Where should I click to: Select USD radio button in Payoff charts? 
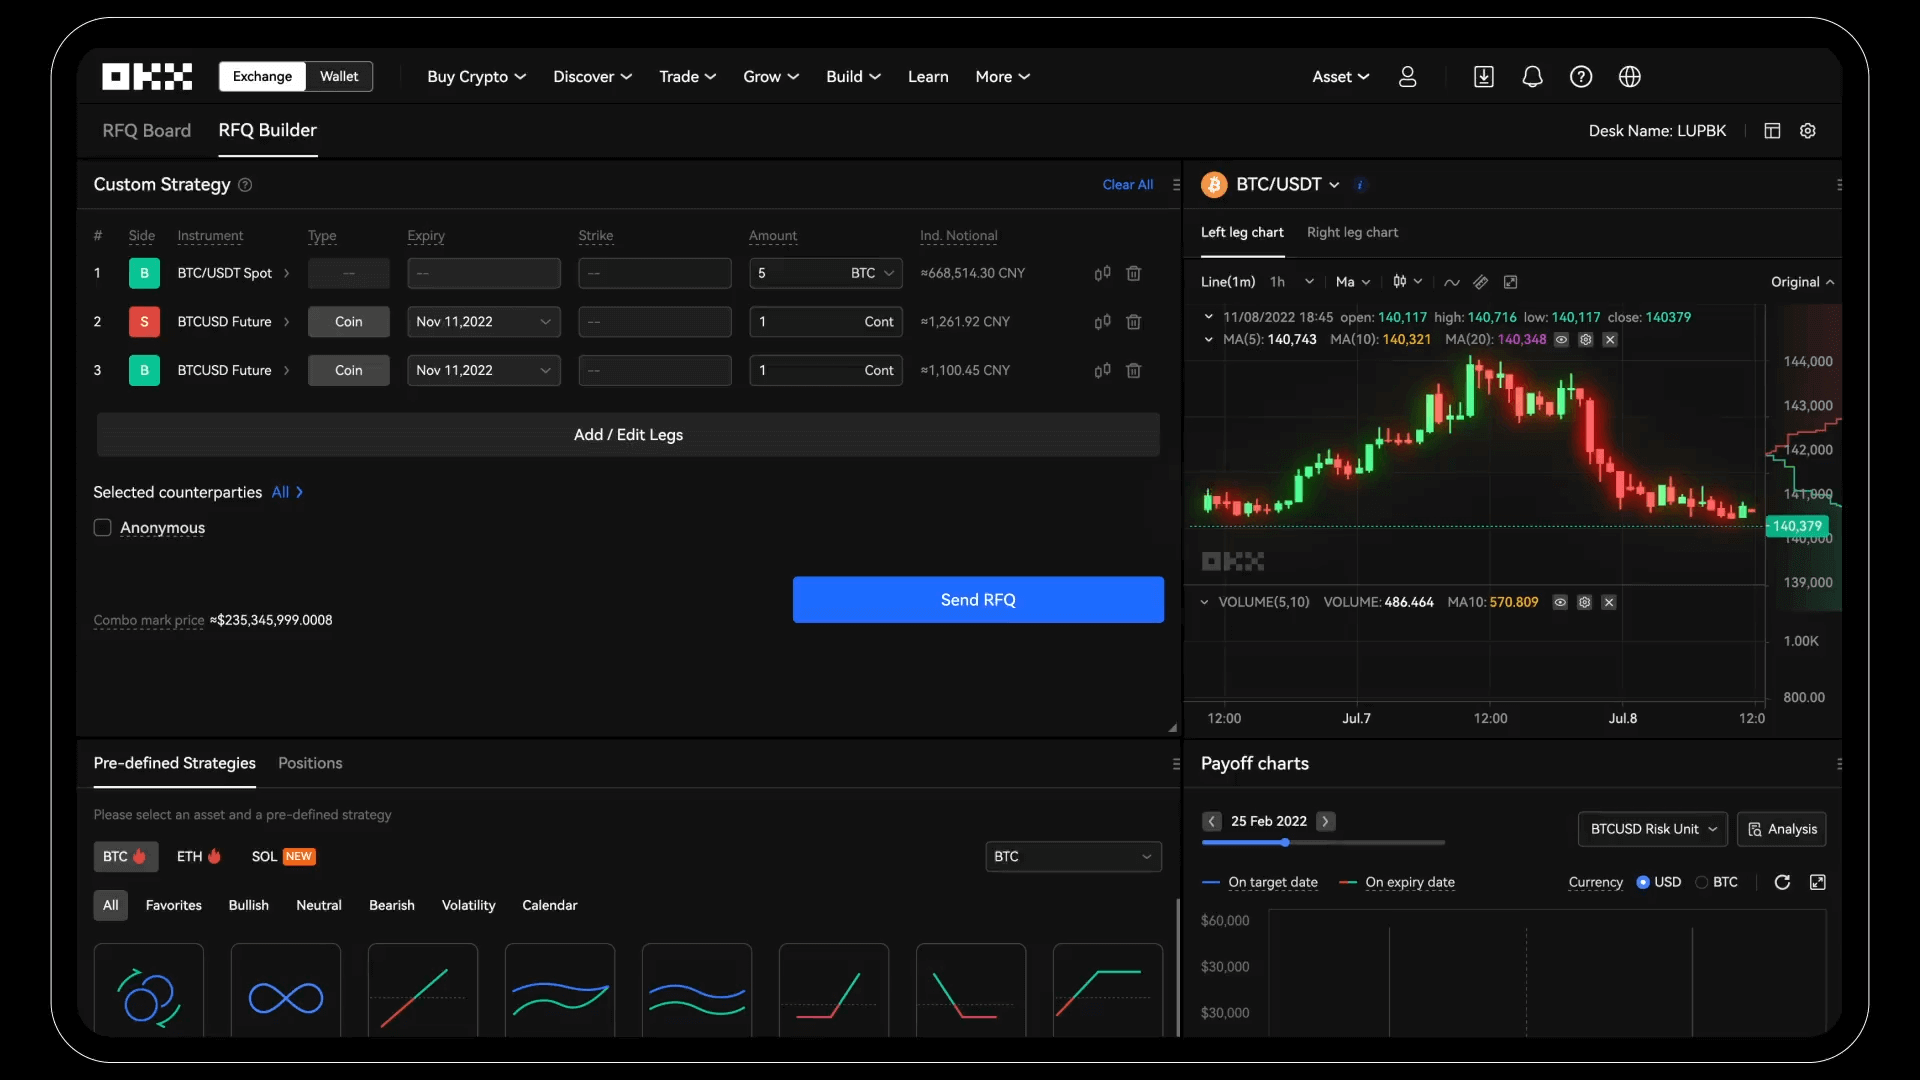tap(1644, 881)
